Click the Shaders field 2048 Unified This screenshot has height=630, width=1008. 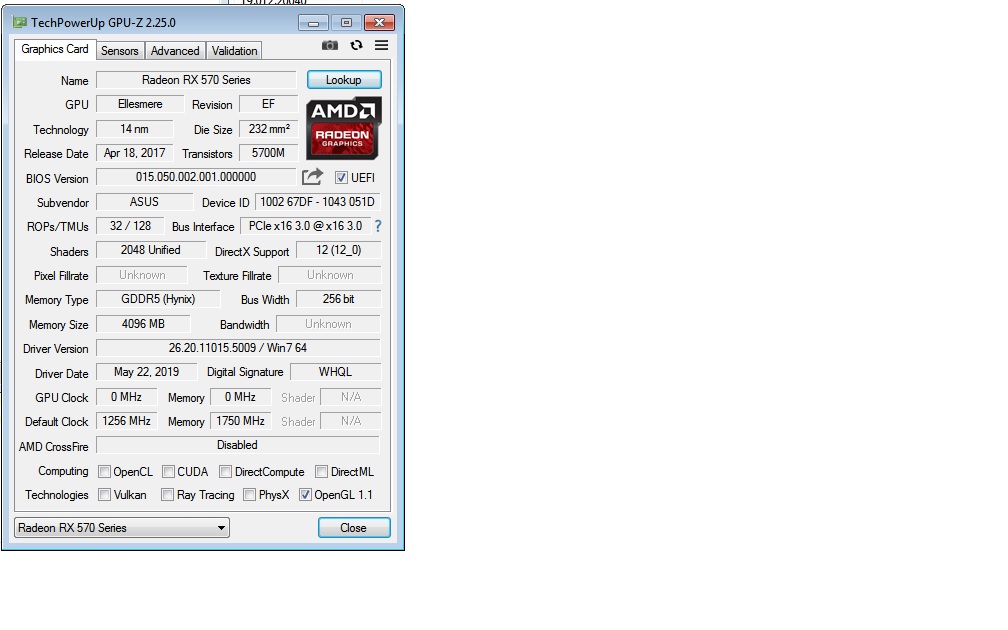point(150,250)
